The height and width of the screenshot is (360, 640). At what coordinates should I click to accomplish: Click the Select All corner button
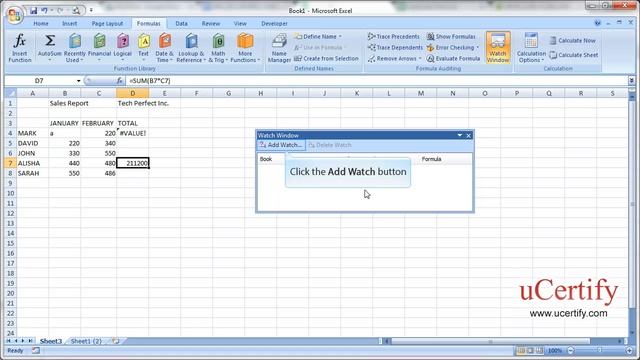[x=10, y=93]
